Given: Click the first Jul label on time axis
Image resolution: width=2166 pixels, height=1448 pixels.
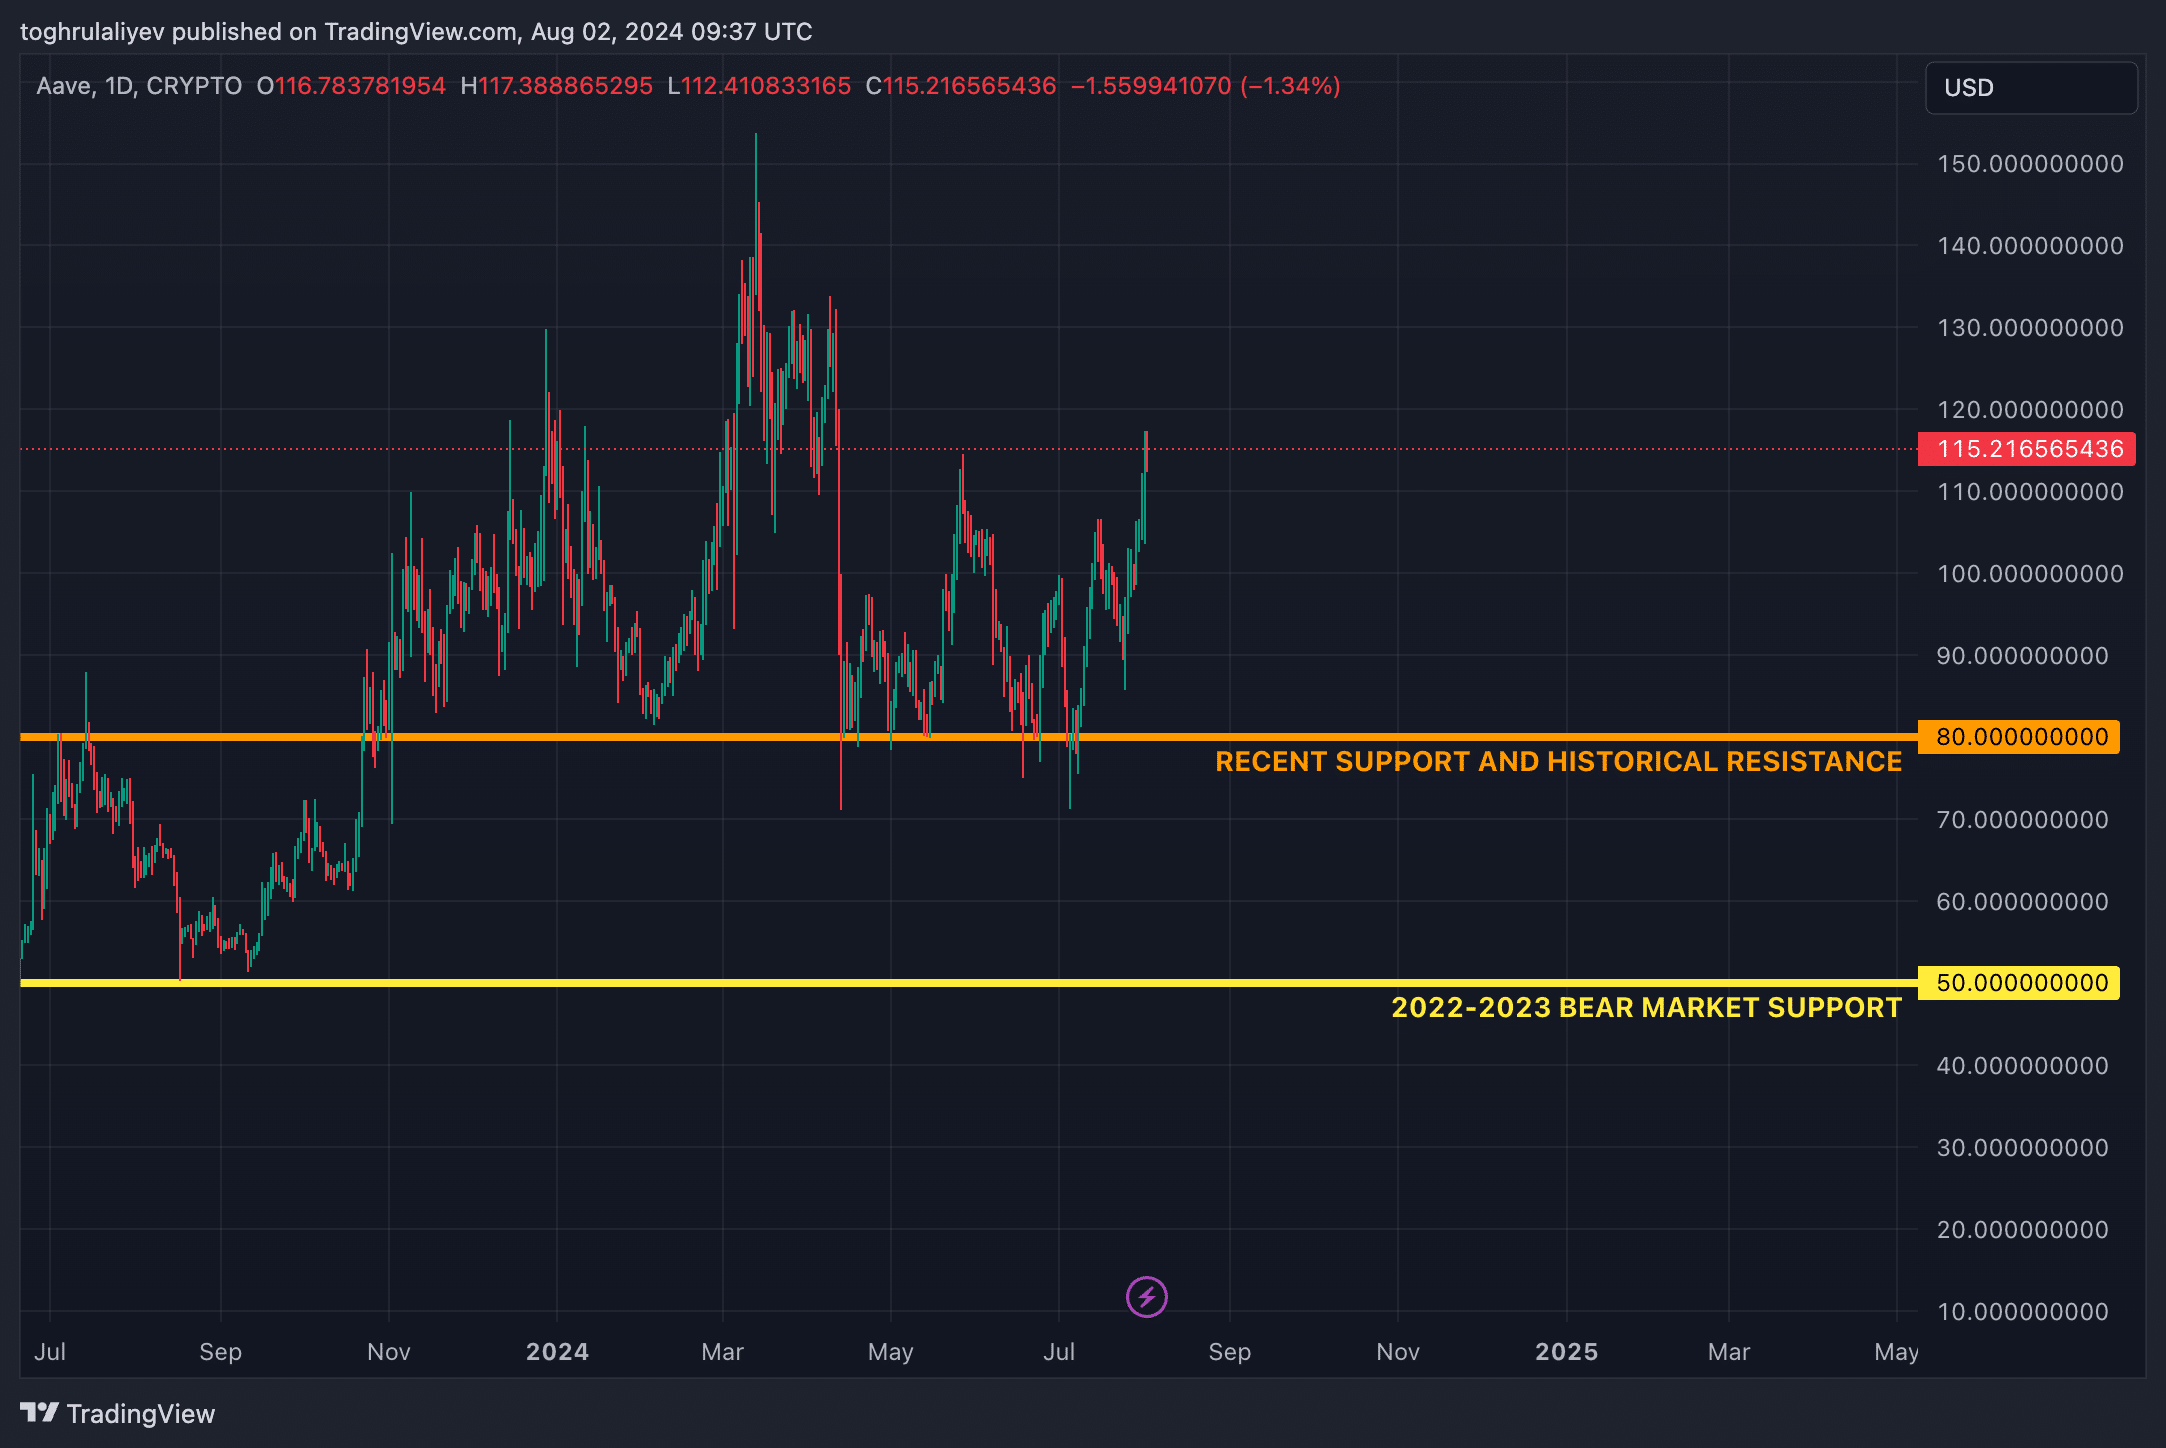Looking at the screenshot, I should pyautogui.click(x=50, y=1352).
